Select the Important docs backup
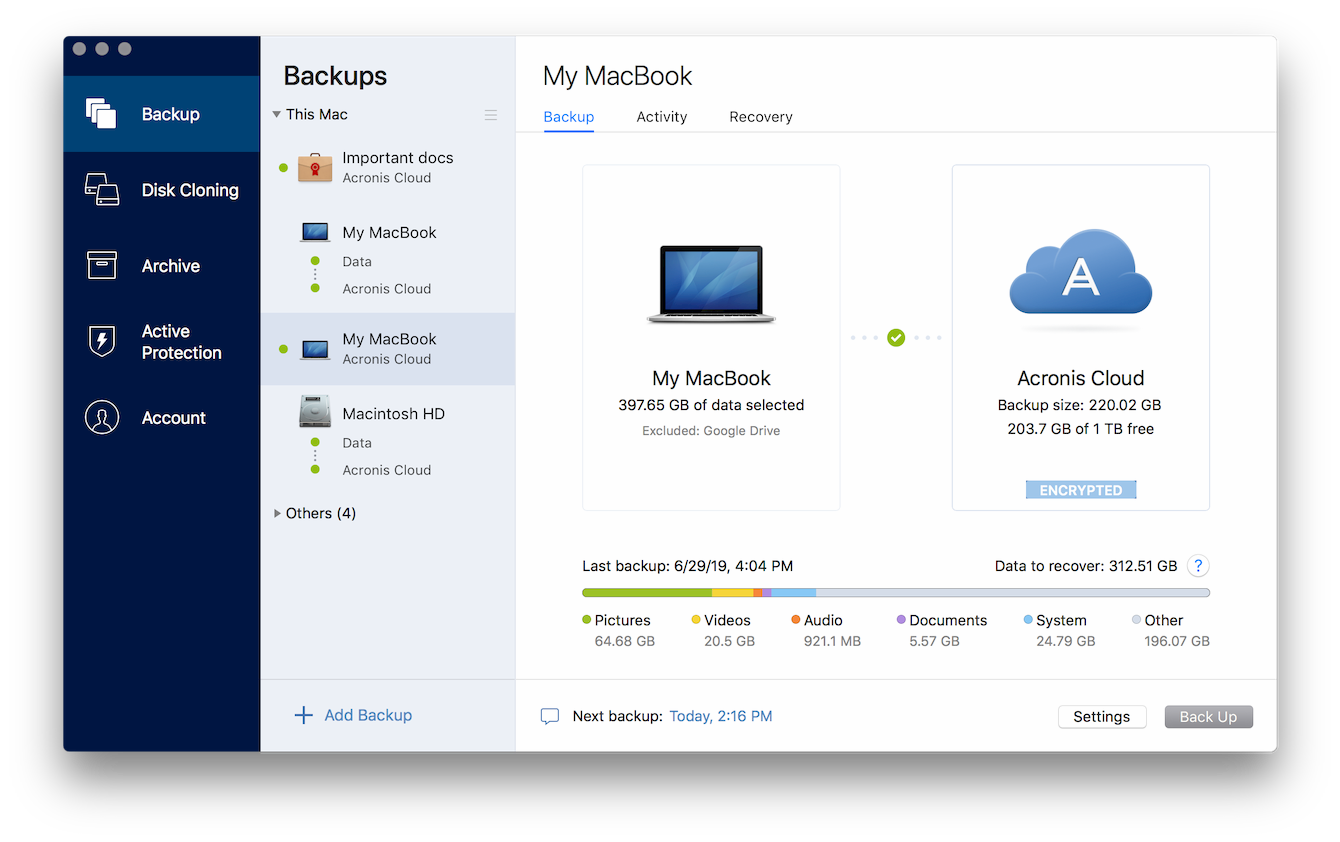Screen dimensions: 1340x842 point(397,167)
